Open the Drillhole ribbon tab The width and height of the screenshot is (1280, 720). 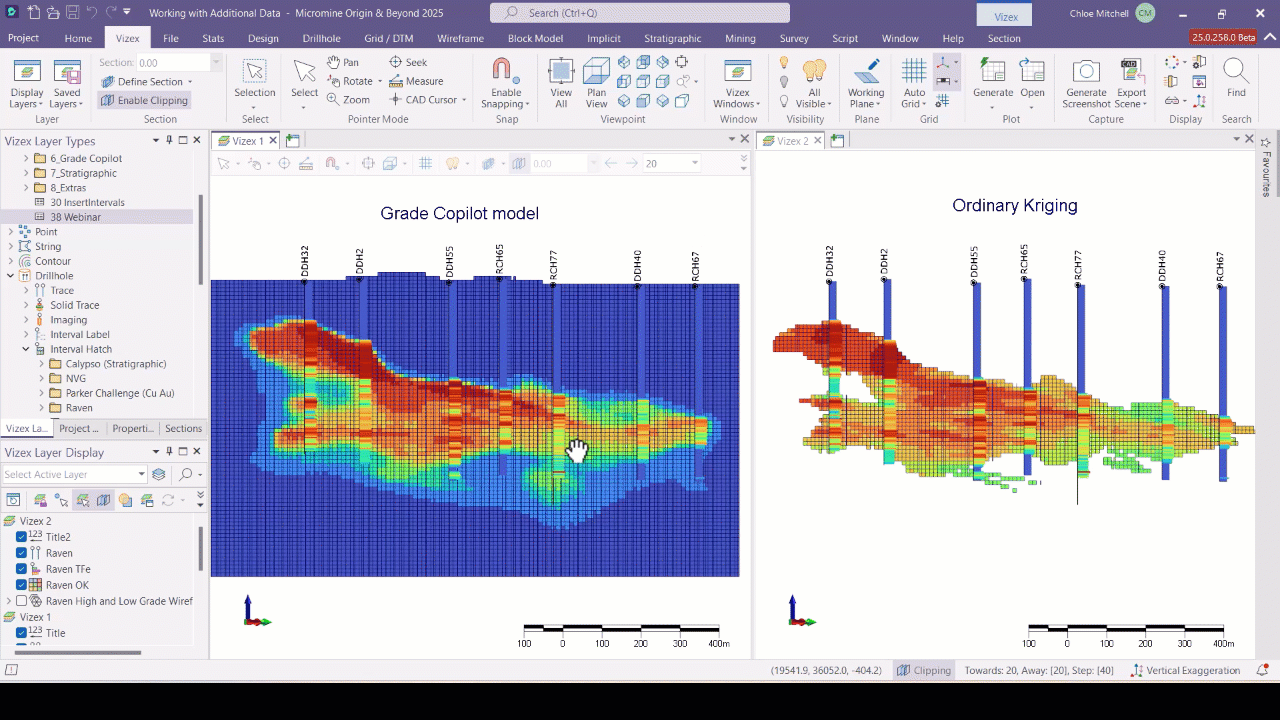tap(321, 38)
